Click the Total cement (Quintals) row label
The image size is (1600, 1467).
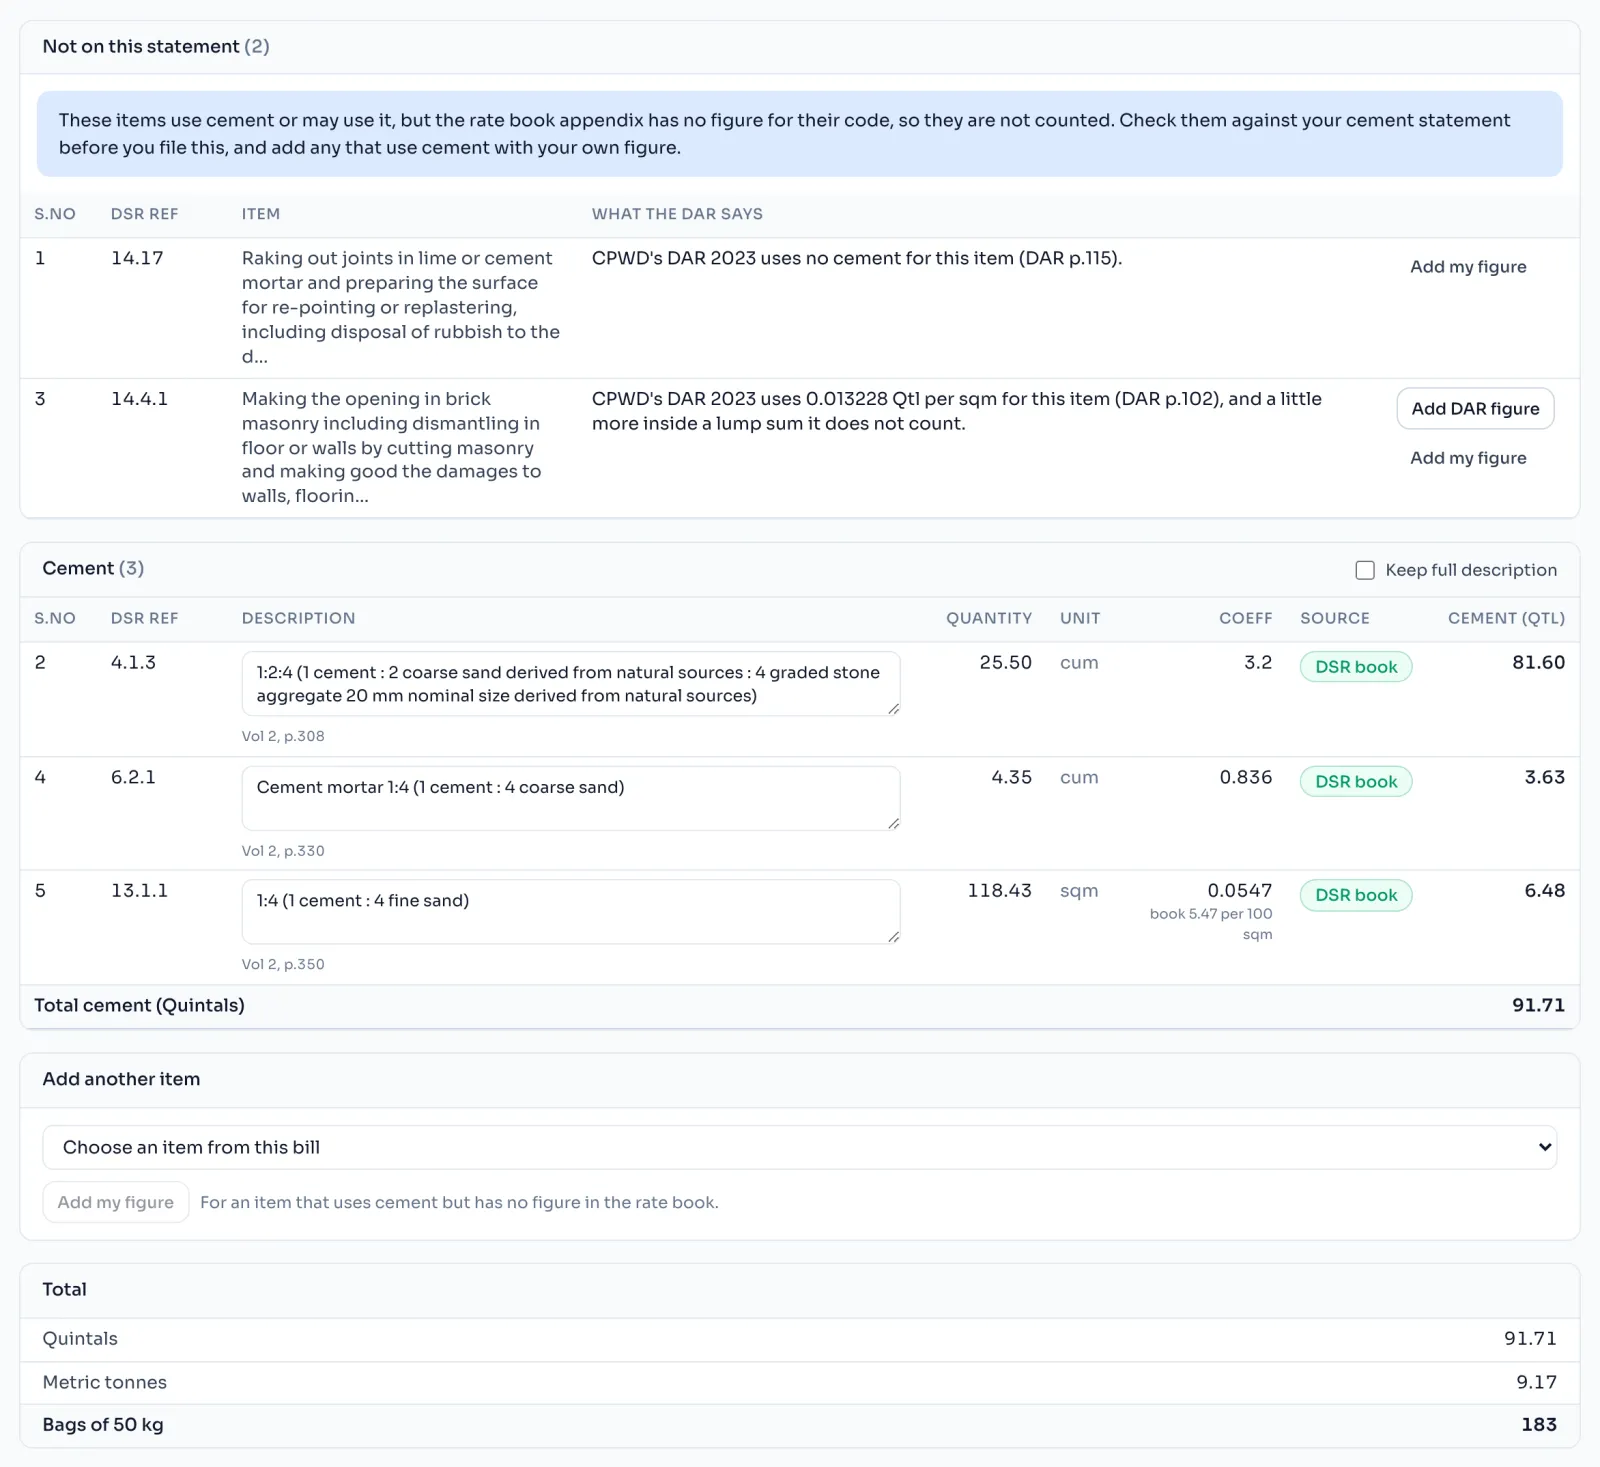[x=139, y=1005]
